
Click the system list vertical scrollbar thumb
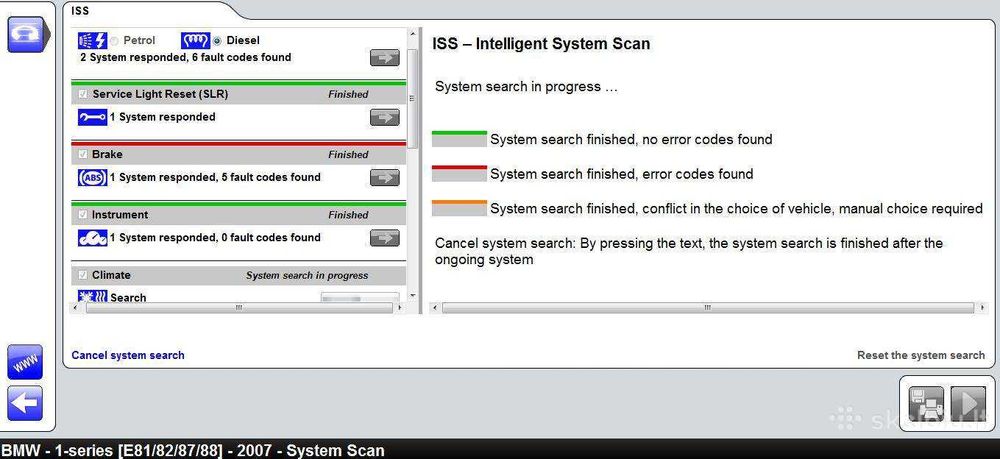click(413, 98)
